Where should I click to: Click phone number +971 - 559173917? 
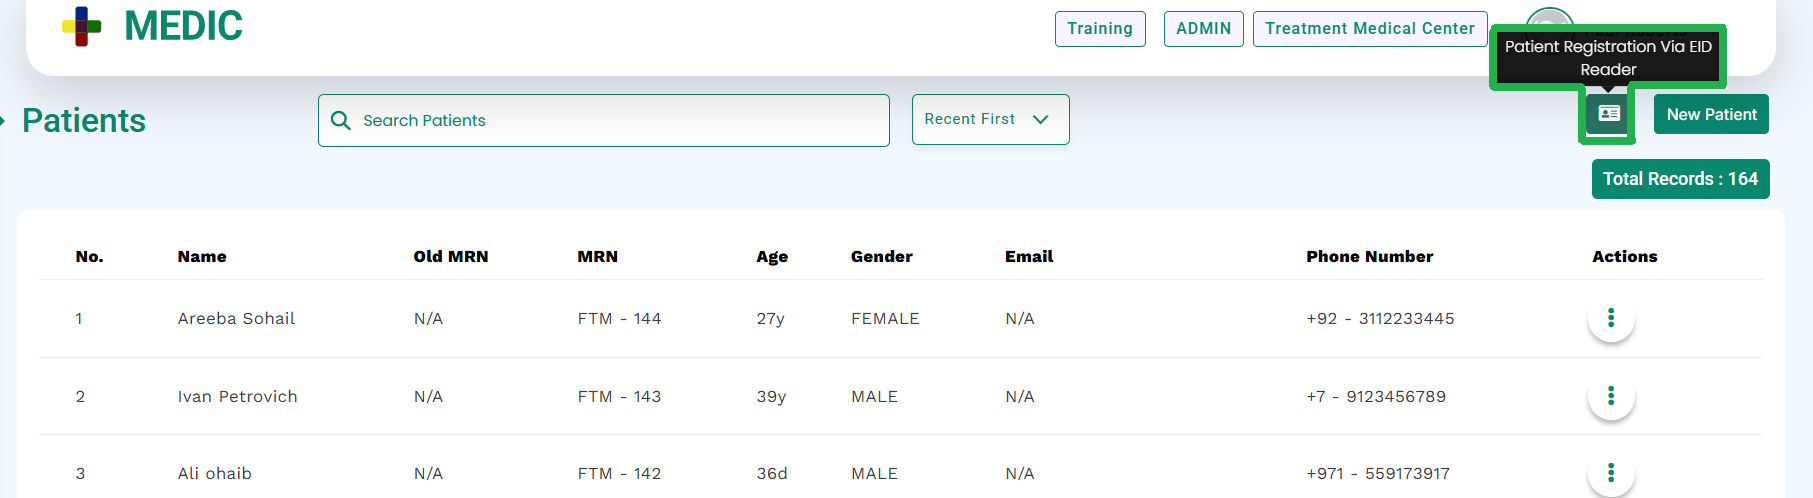coord(1378,473)
